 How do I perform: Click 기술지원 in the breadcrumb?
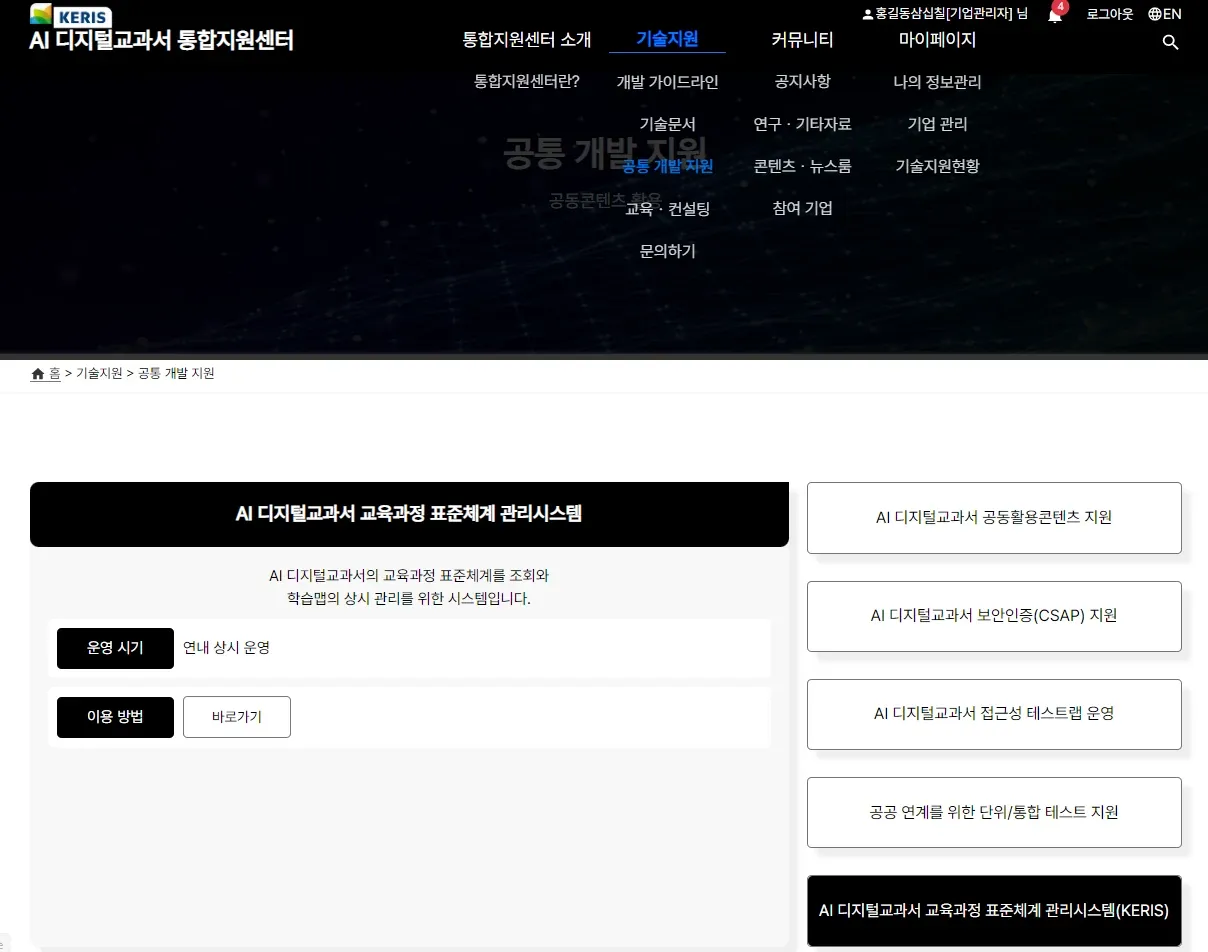coord(99,374)
